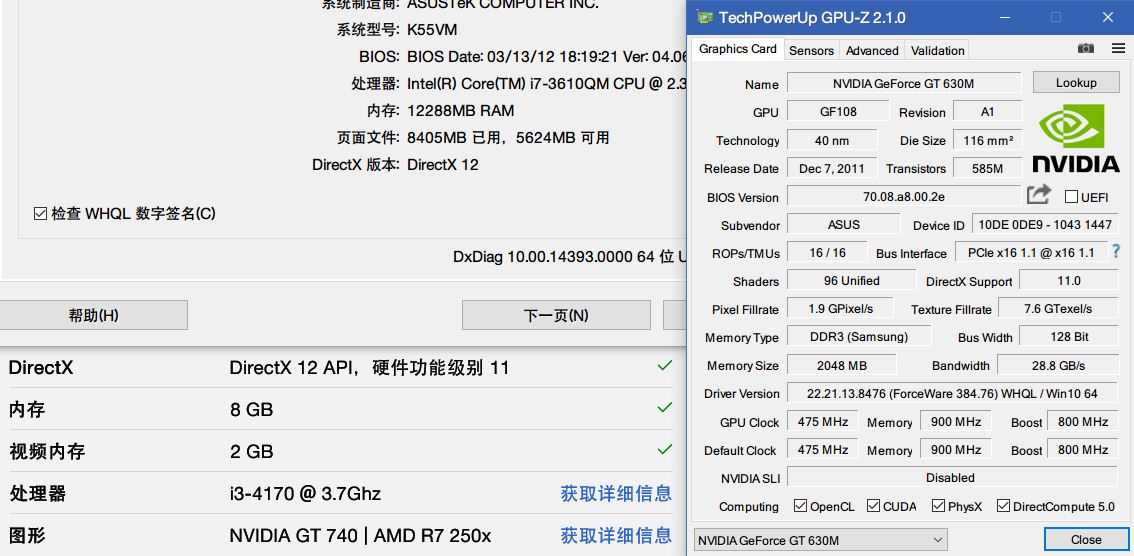This screenshot has height=556, width=1134.
Task: Click the Bandwidth field showing 28.8 GB/s
Action: pyautogui.click(x=1058, y=365)
